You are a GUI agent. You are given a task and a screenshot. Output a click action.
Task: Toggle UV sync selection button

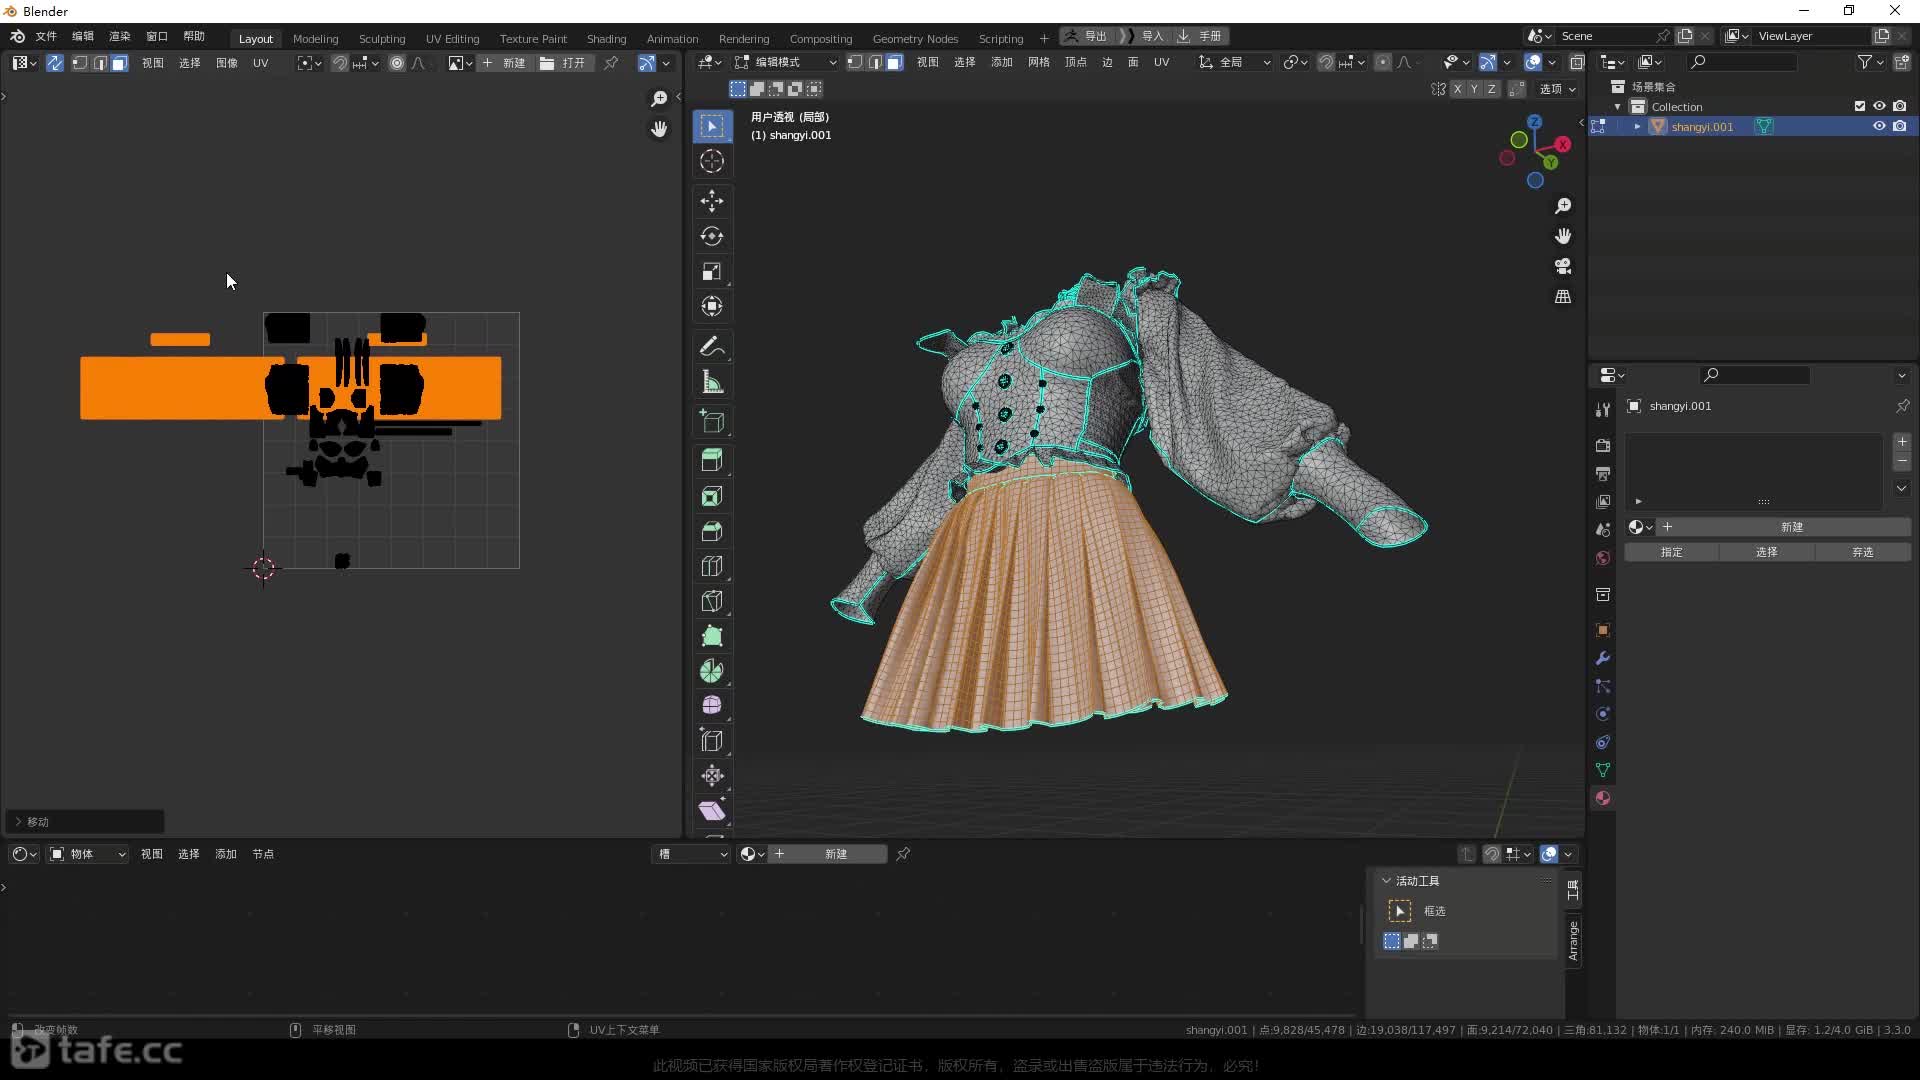[x=55, y=63]
